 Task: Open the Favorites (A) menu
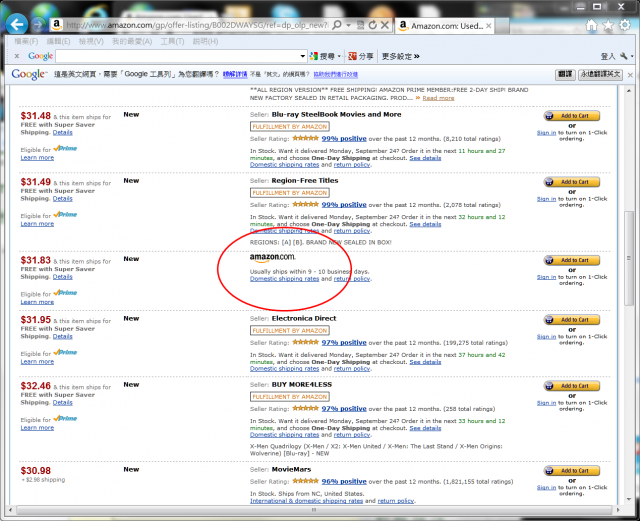[132, 41]
